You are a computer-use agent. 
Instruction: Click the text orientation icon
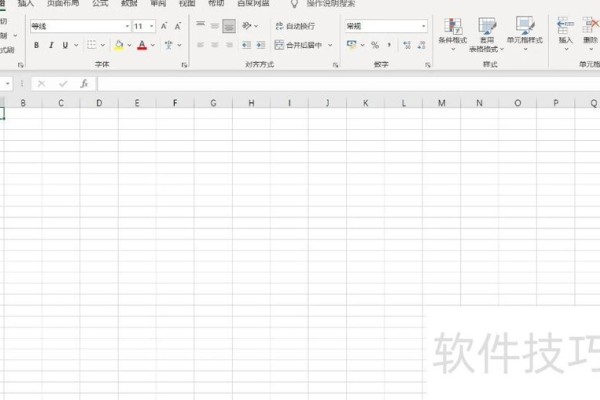(247, 26)
